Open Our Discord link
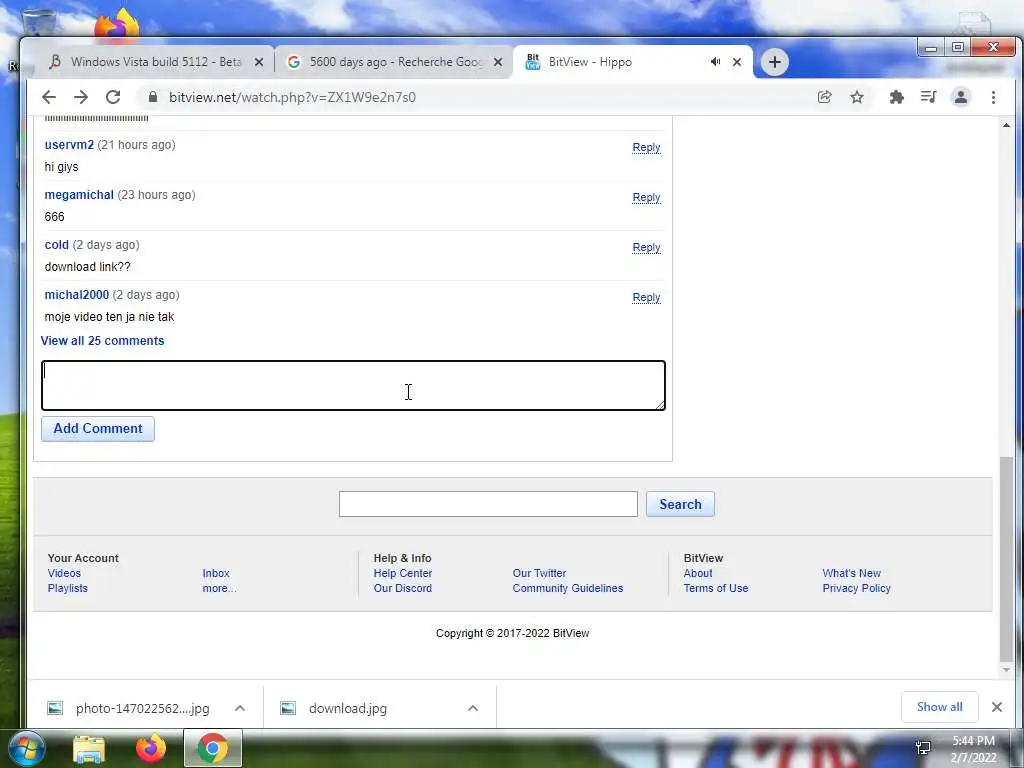 coord(402,588)
